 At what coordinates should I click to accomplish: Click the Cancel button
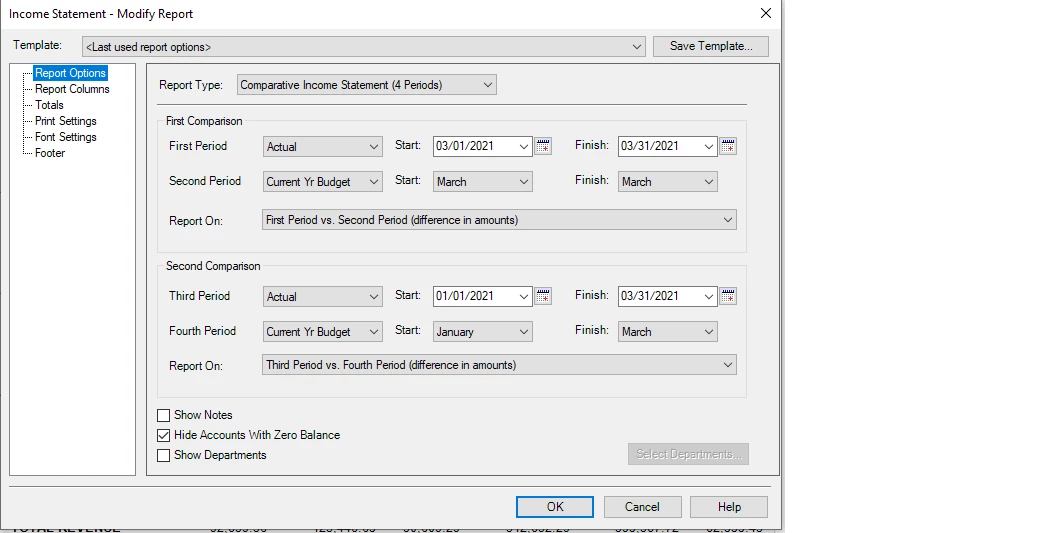pyautogui.click(x=642, y=507)
